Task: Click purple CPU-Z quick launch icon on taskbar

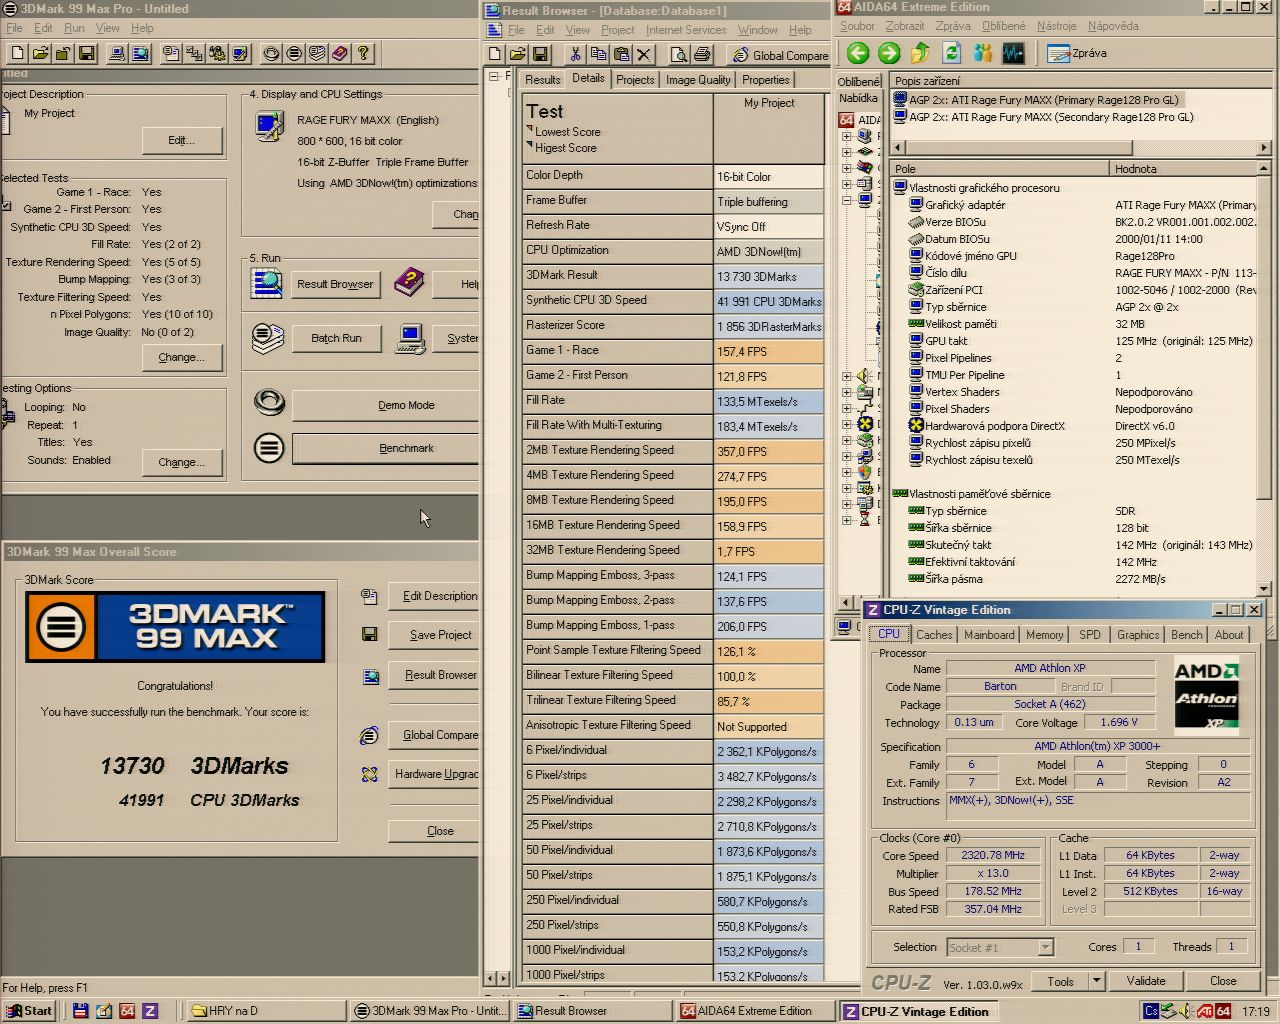Action: (150, 1011)
